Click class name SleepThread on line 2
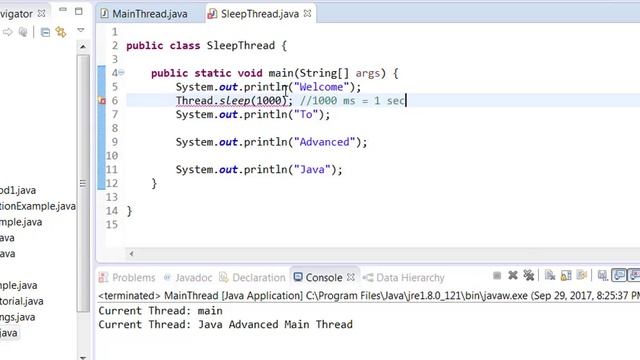This screenshot has width=640, height=360. (240, 45)
